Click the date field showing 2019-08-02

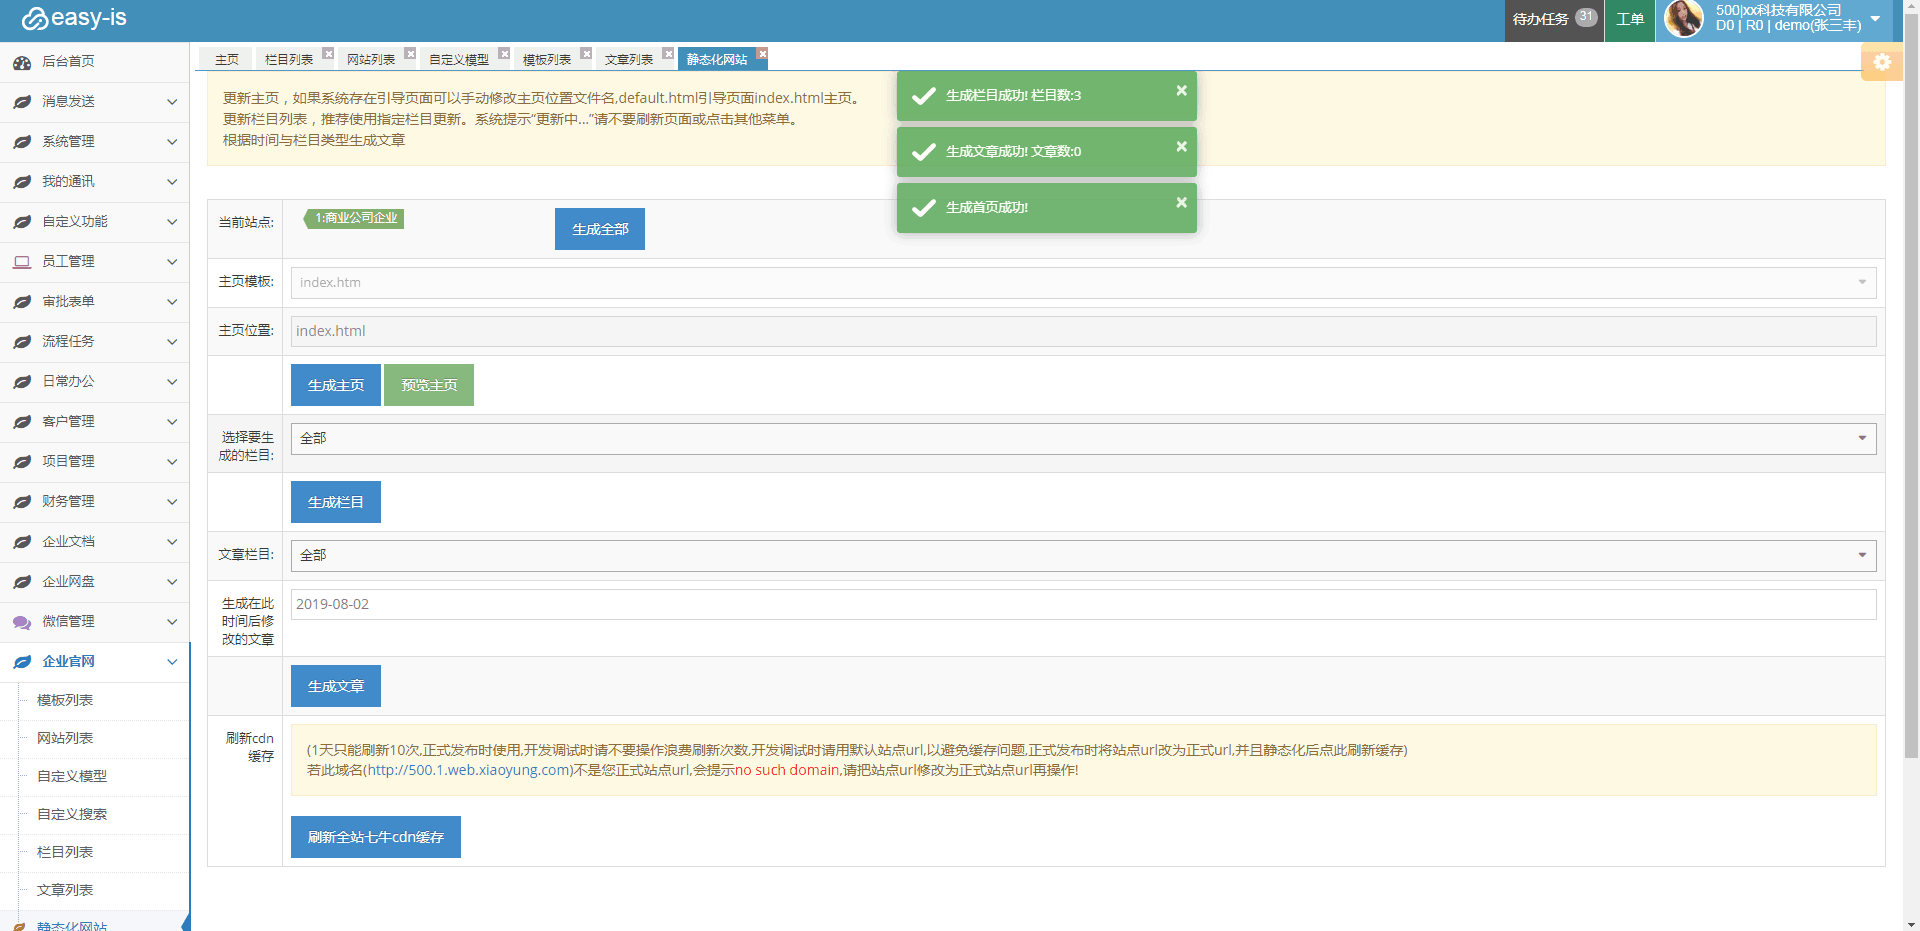tap(1083, 604)
